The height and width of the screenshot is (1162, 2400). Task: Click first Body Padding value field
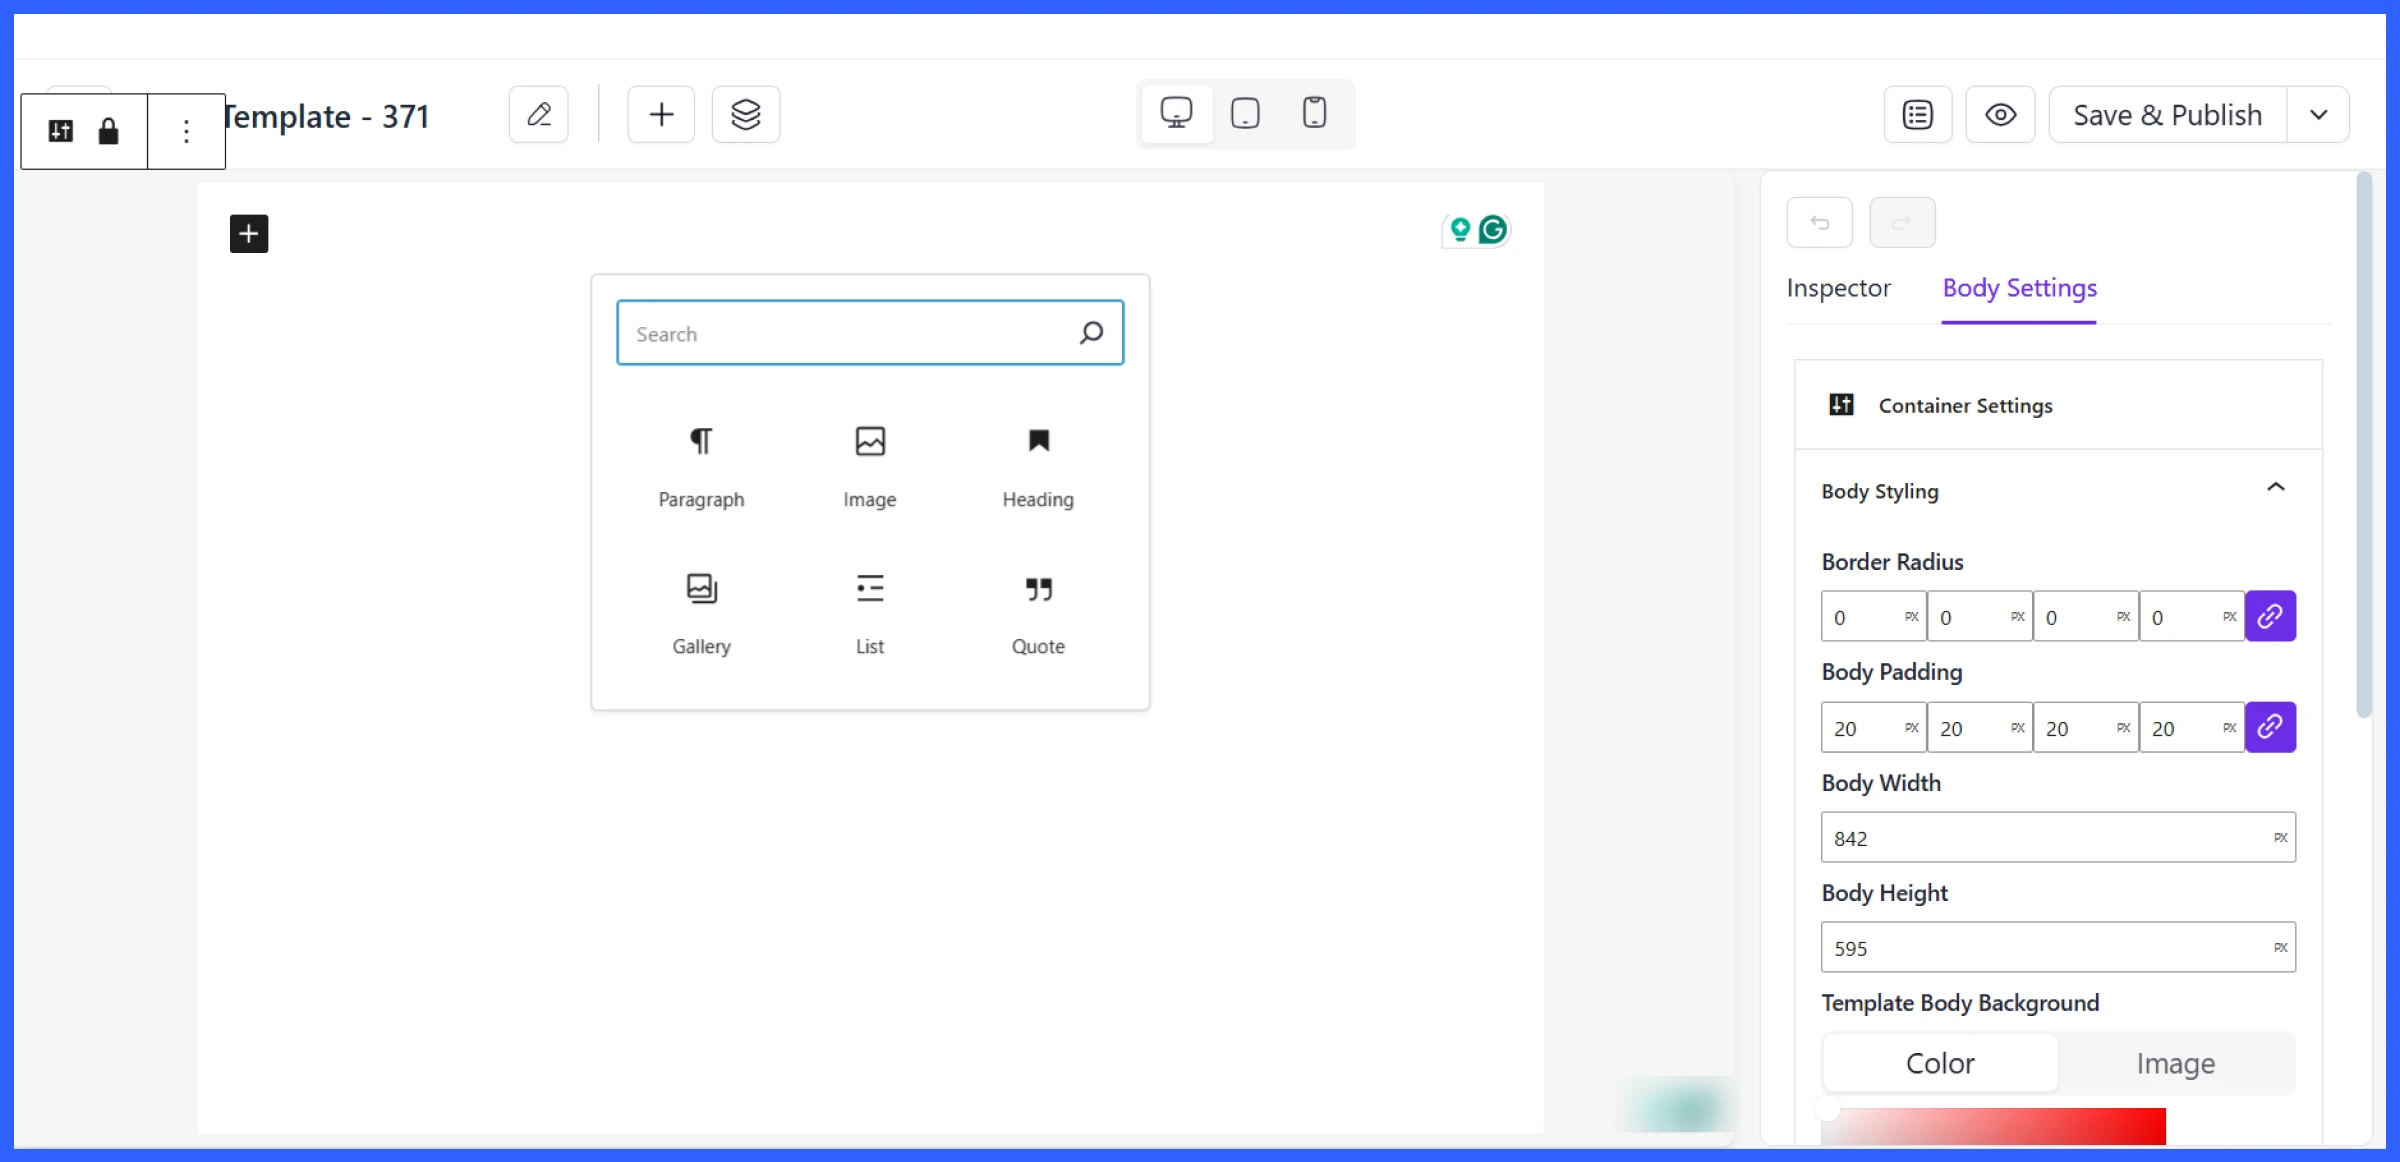coord(1873,728)
